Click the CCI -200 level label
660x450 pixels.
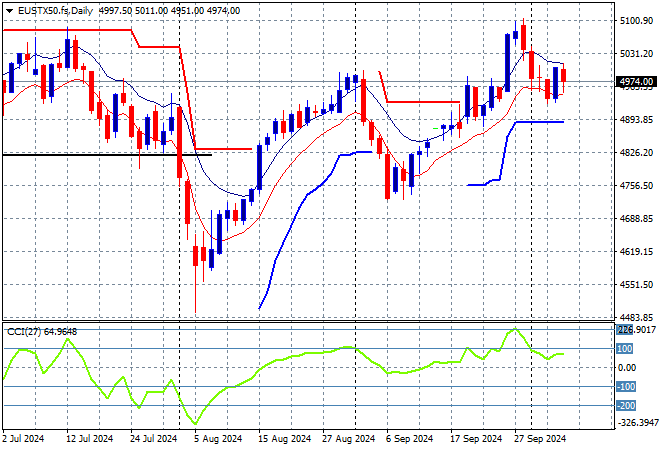(x=625, y=405)
